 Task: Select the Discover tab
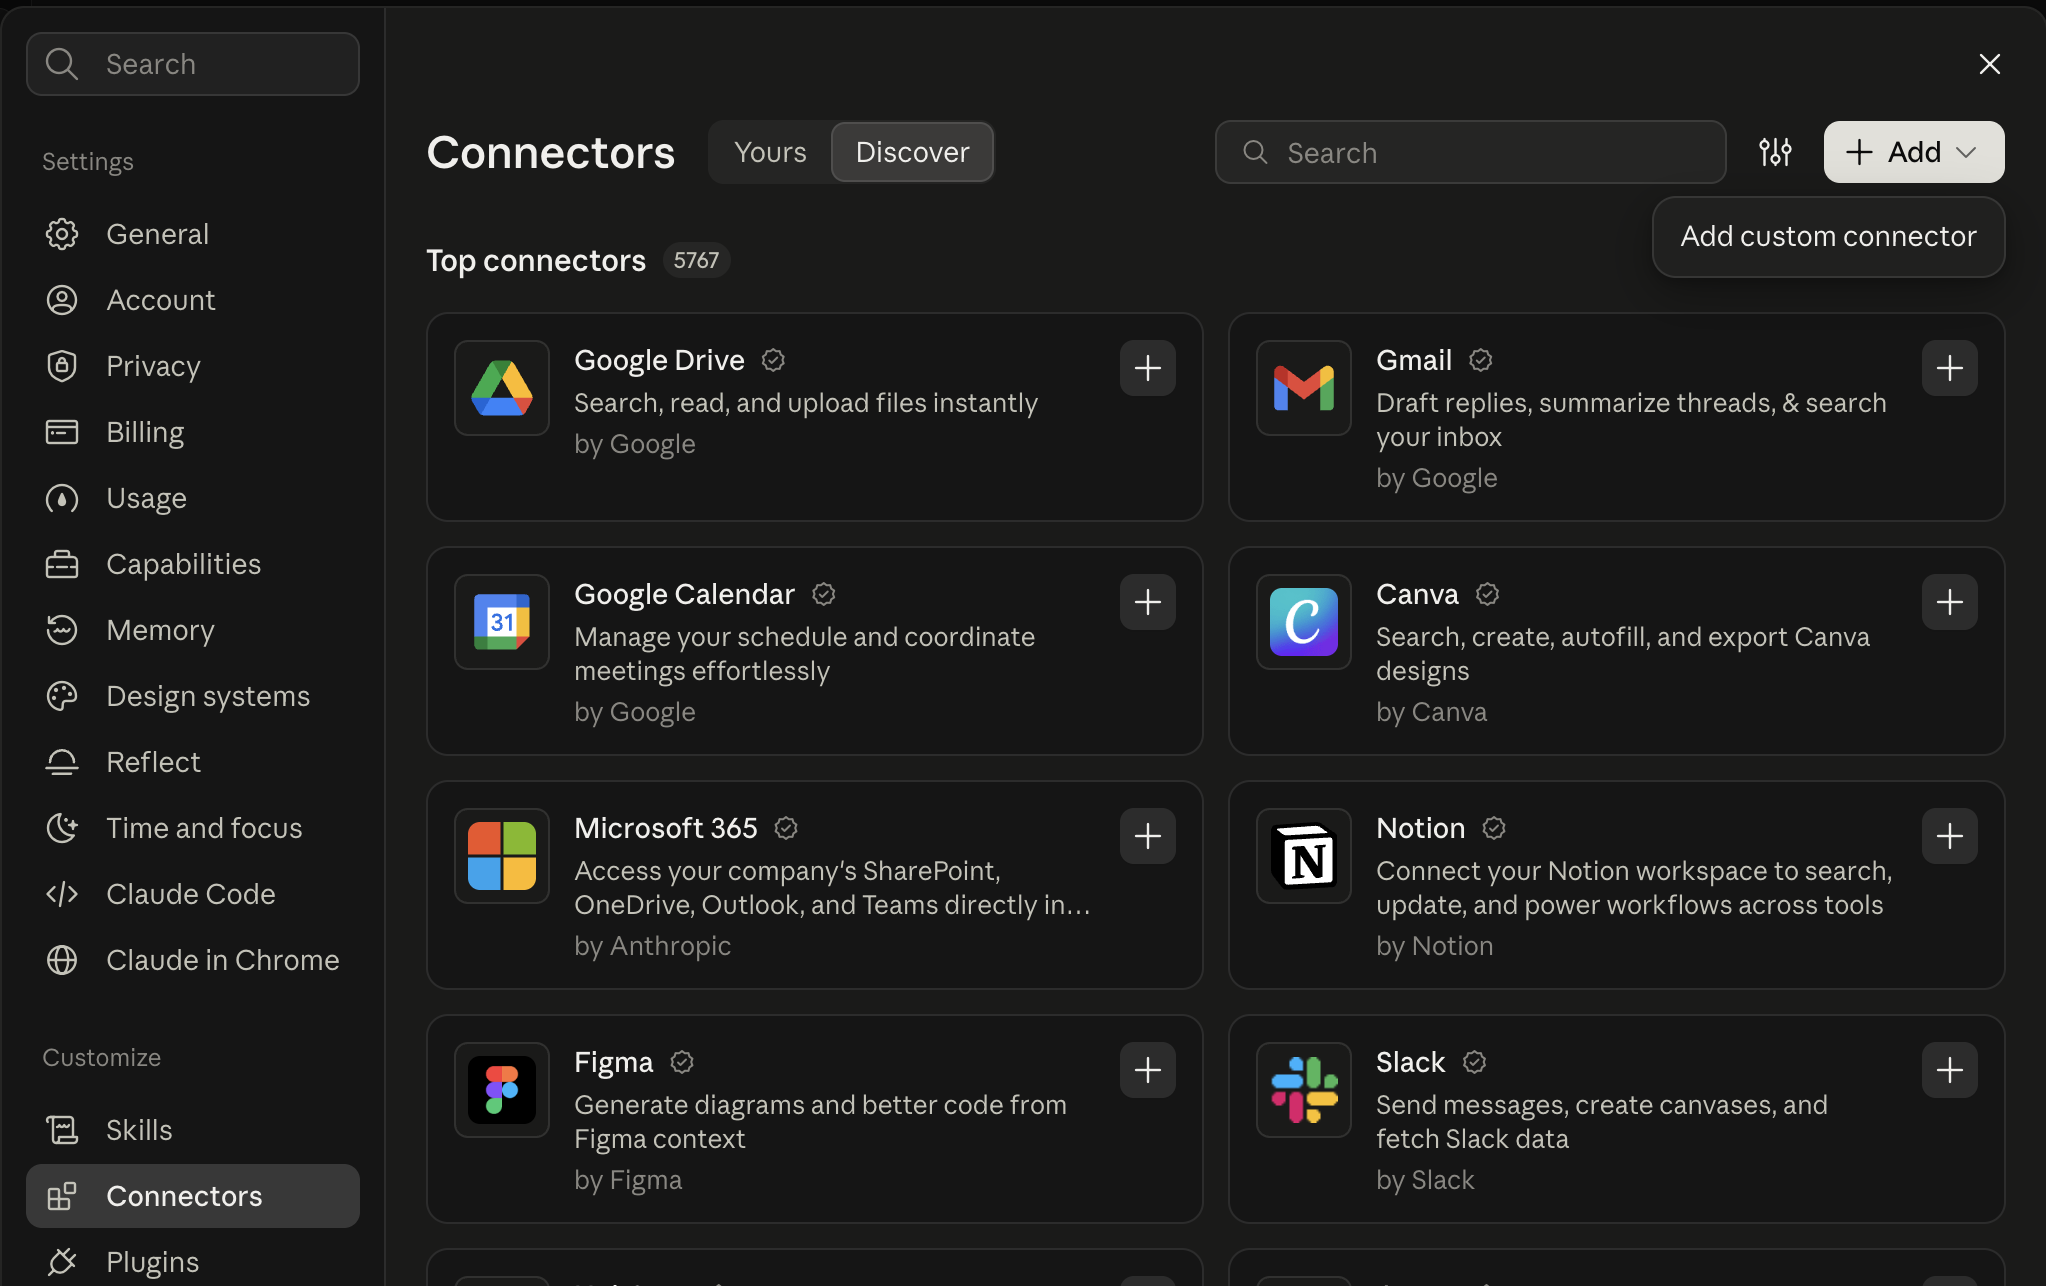click(912, 152)
